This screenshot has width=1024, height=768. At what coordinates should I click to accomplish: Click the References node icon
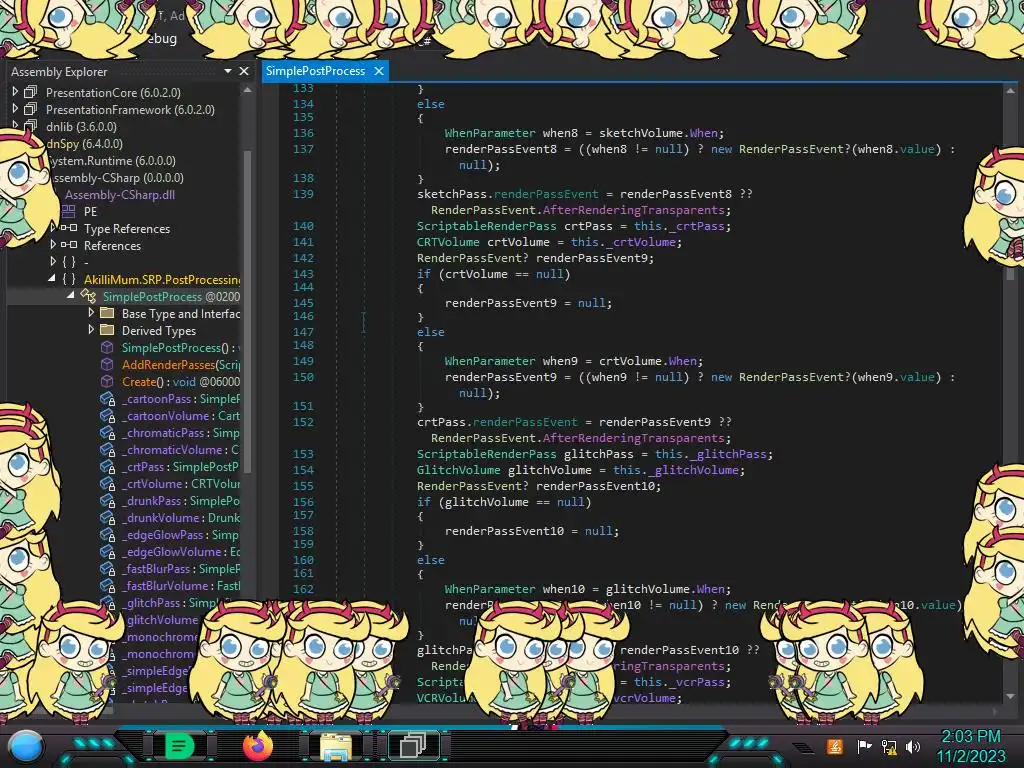pyautogui.click(x=69, y=245)
